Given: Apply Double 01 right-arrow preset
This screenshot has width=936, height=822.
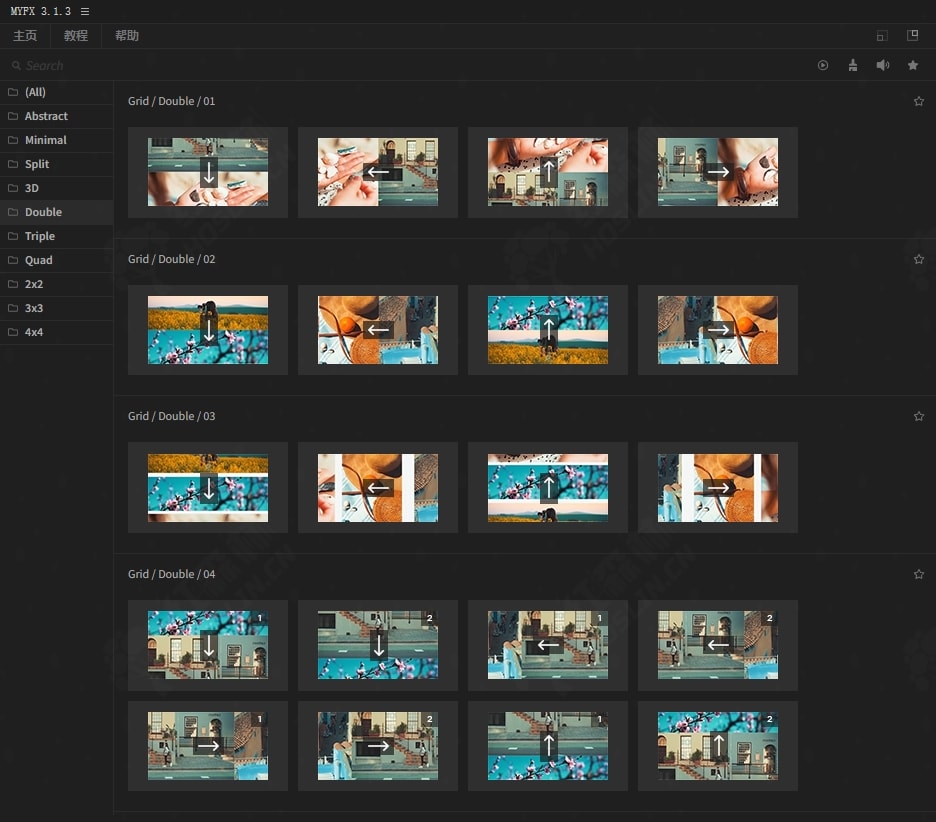Looking at the screenshot, I should click(x=718, y=172).
